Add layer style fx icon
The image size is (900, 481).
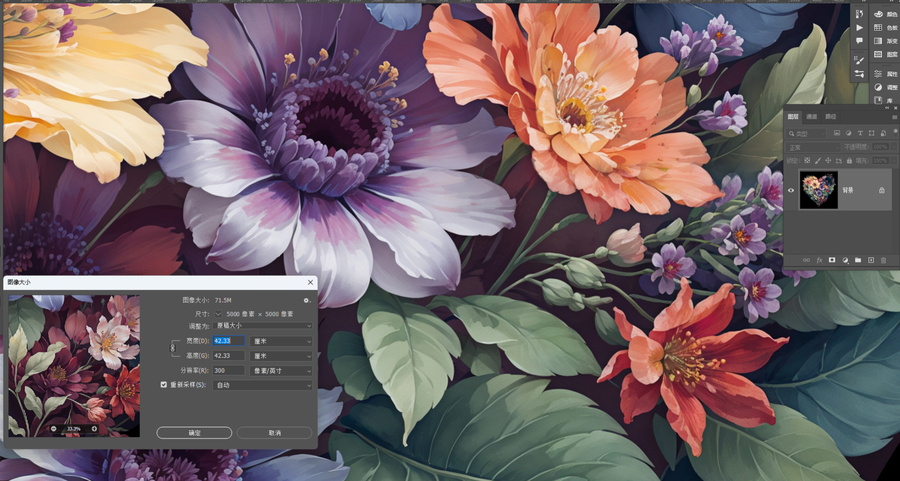820,260
